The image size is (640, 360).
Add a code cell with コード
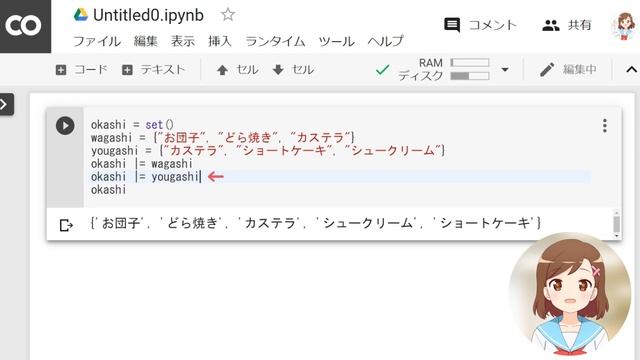(81, 70)
